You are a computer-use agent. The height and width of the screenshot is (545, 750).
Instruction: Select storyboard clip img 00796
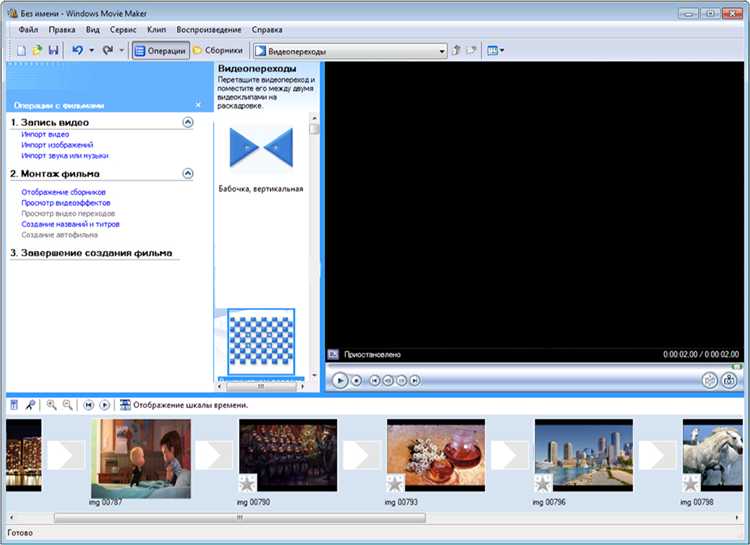coord(584,455)
